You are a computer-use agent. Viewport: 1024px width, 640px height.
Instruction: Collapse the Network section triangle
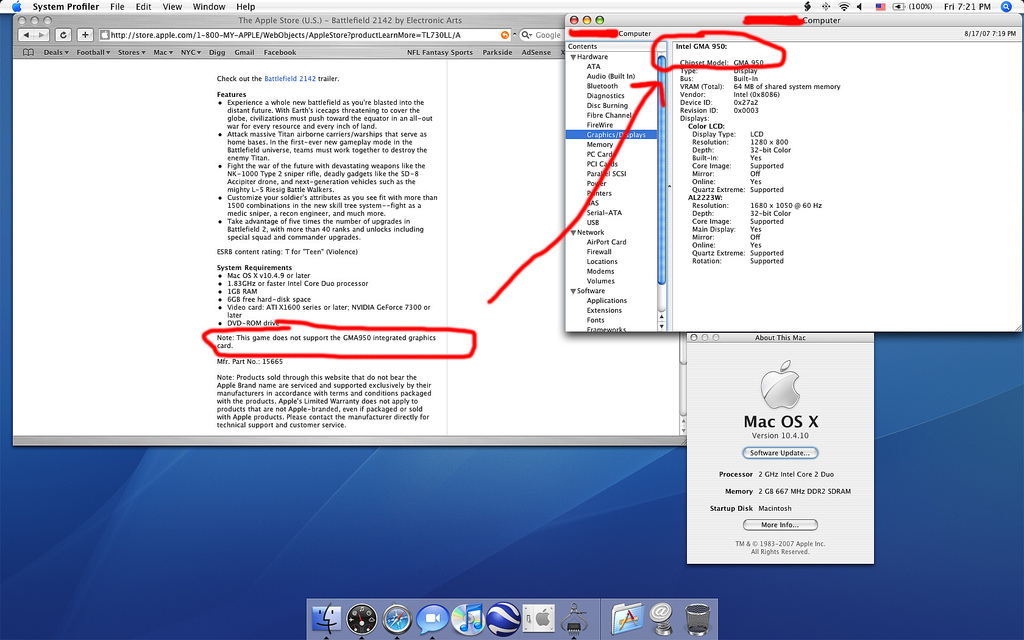click(x=573, y=232)
